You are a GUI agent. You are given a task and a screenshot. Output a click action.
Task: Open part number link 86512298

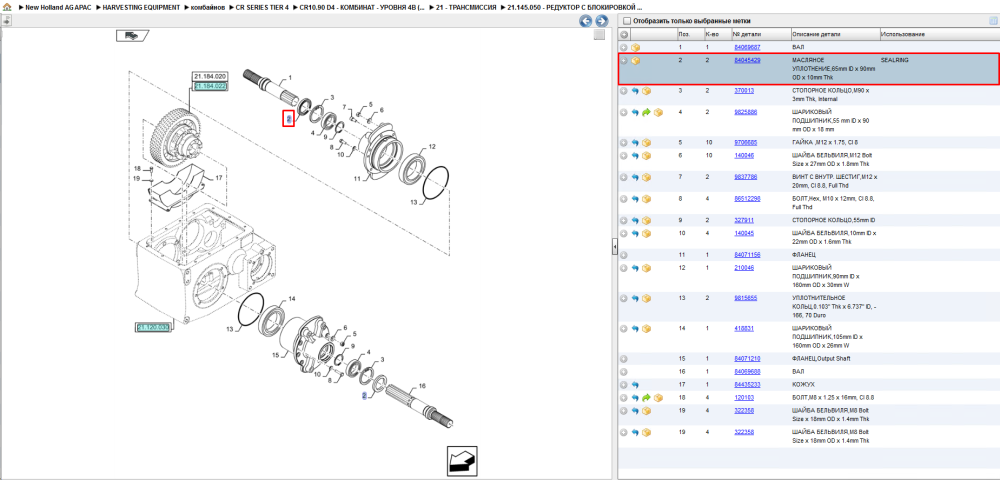[x=747, y=199]
